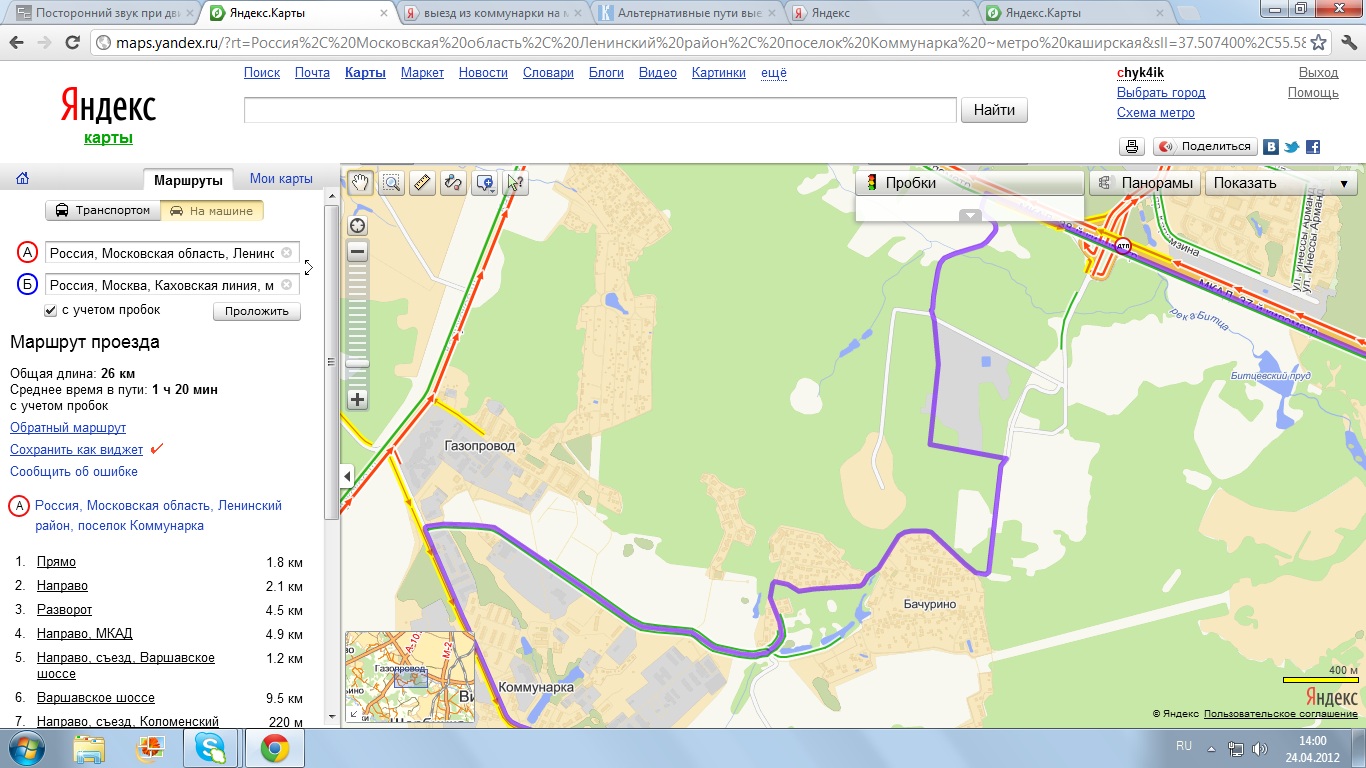The image size is (1366, 768).
Task: Select route step 'Разворот'
Action: point(64,610)
